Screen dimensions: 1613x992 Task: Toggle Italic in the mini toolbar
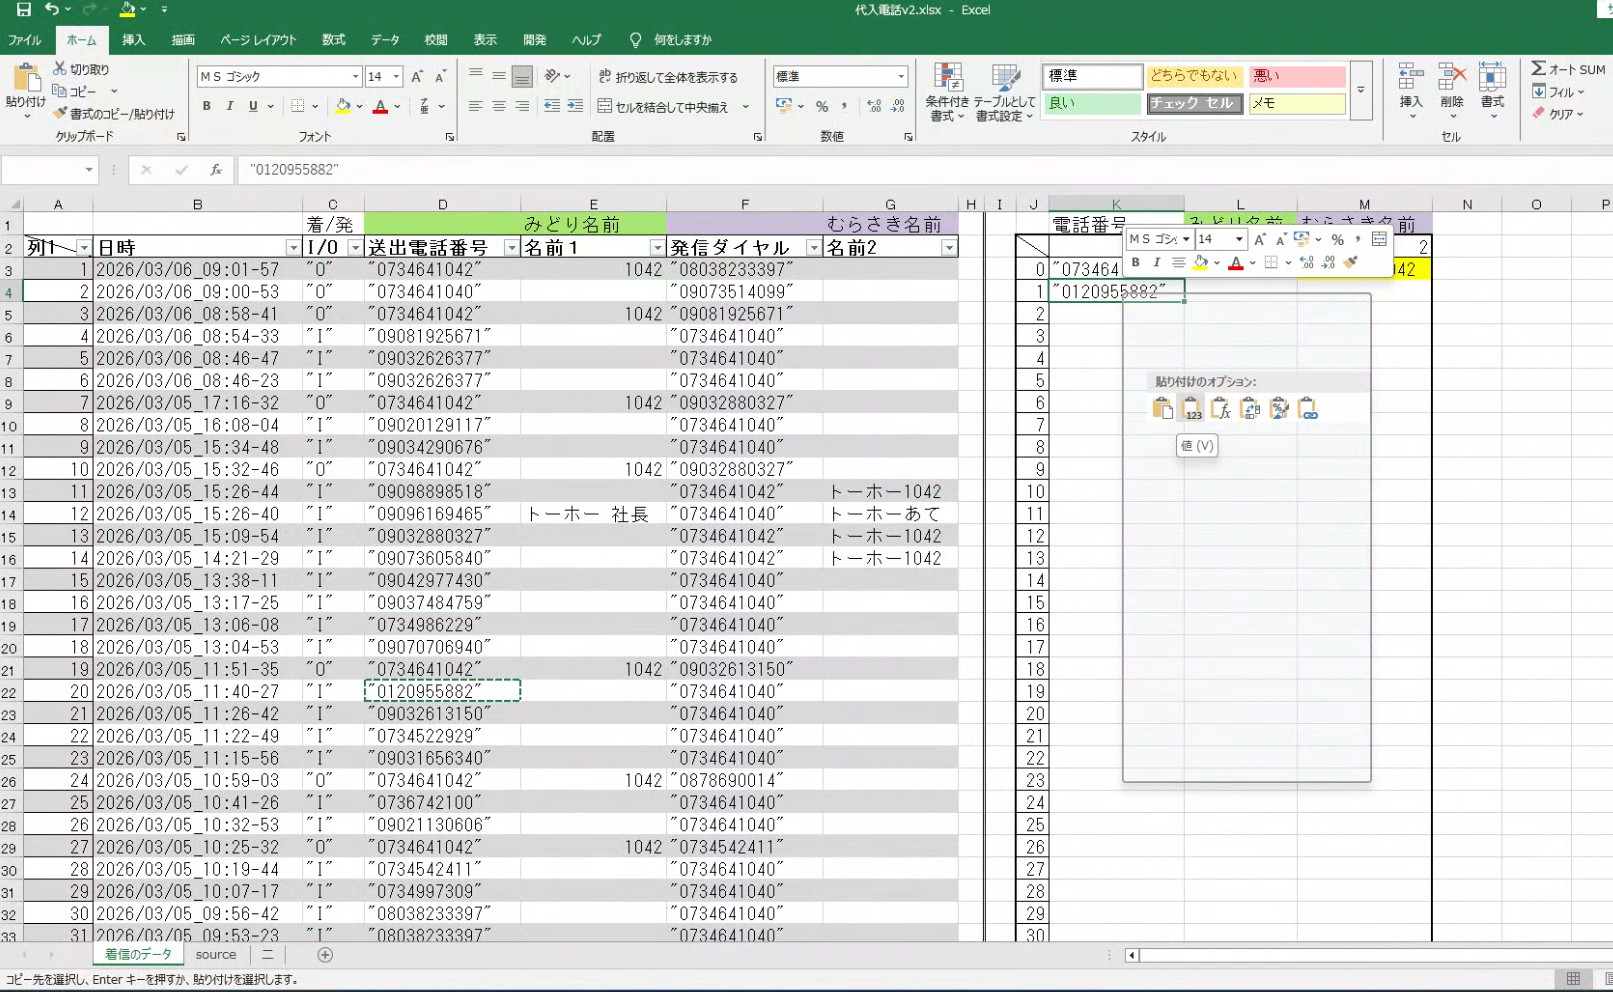tap(1157, 262)
